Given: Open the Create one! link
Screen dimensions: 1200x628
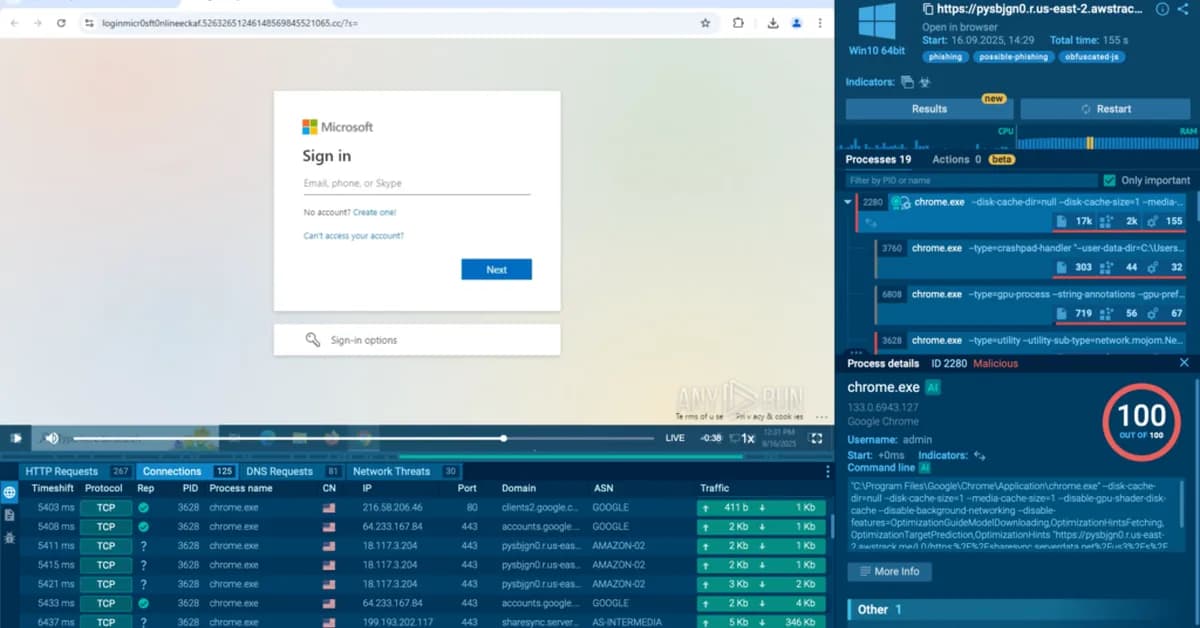Looking at the screenshot, I should pos(374,212).
